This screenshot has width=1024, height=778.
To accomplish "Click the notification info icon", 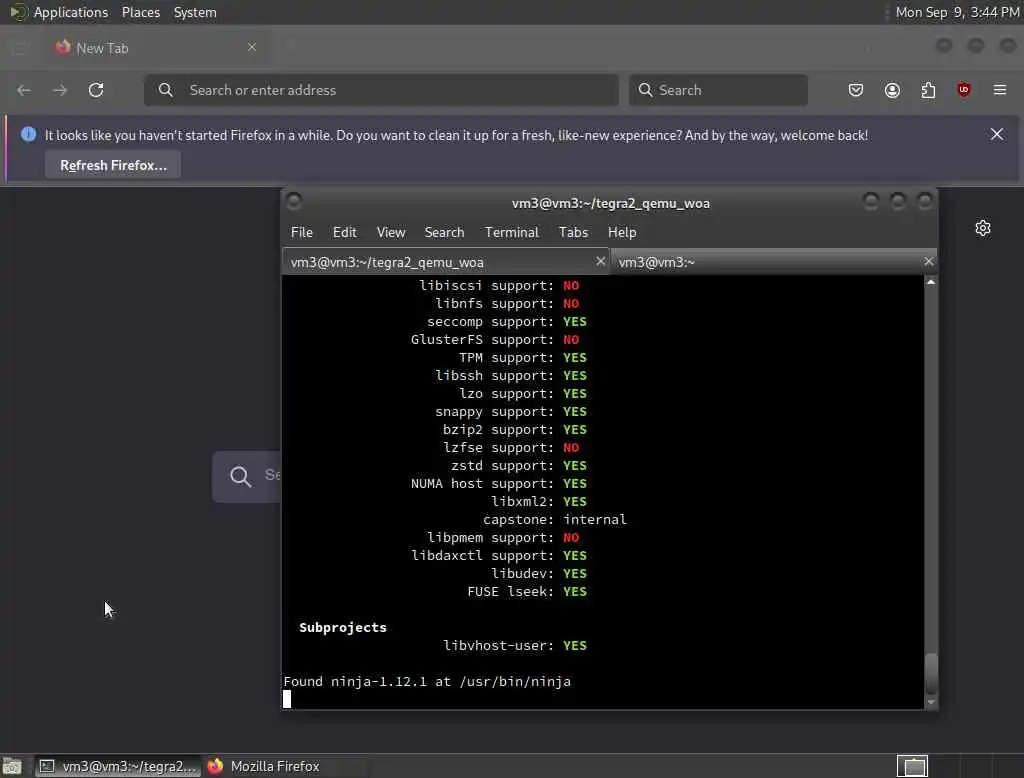I will click(28, 135).
